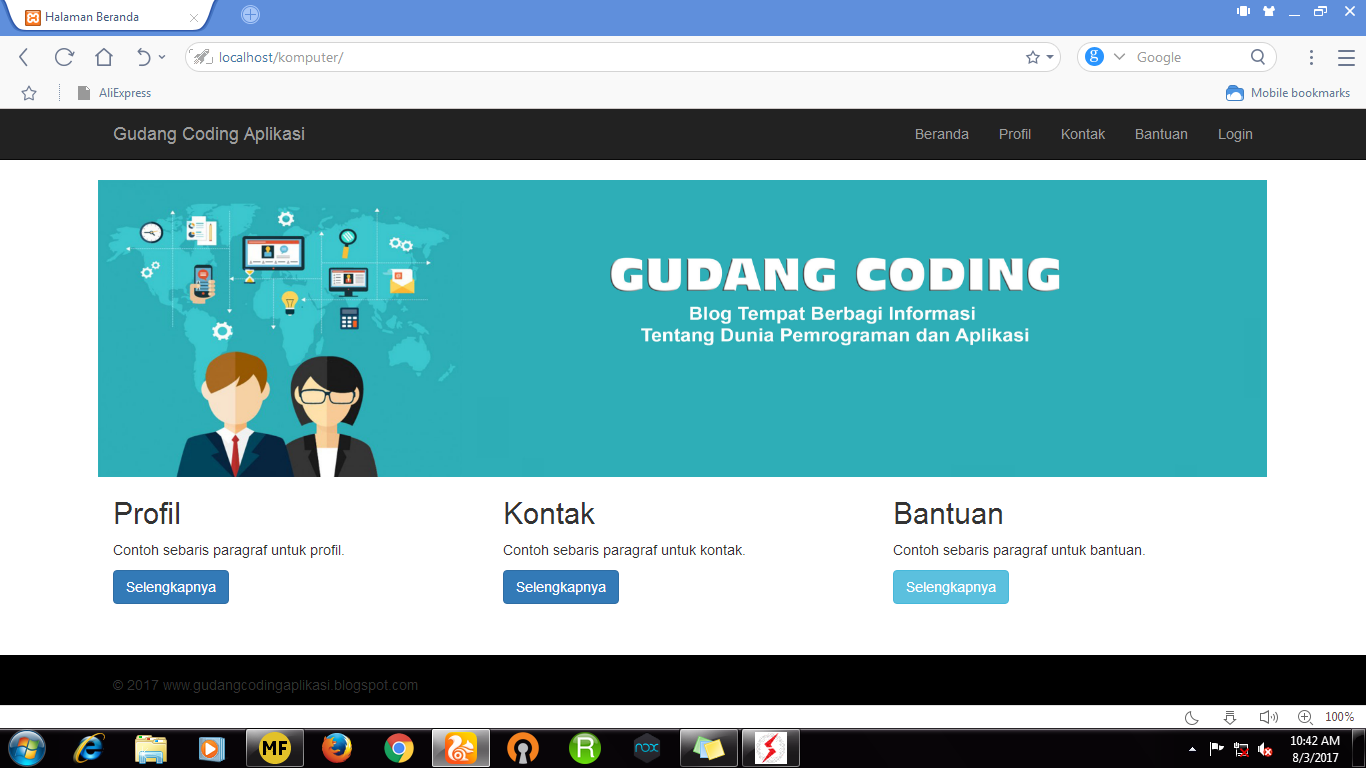
Task: Open the browser Home icon
Action: (x=103, y=57)
